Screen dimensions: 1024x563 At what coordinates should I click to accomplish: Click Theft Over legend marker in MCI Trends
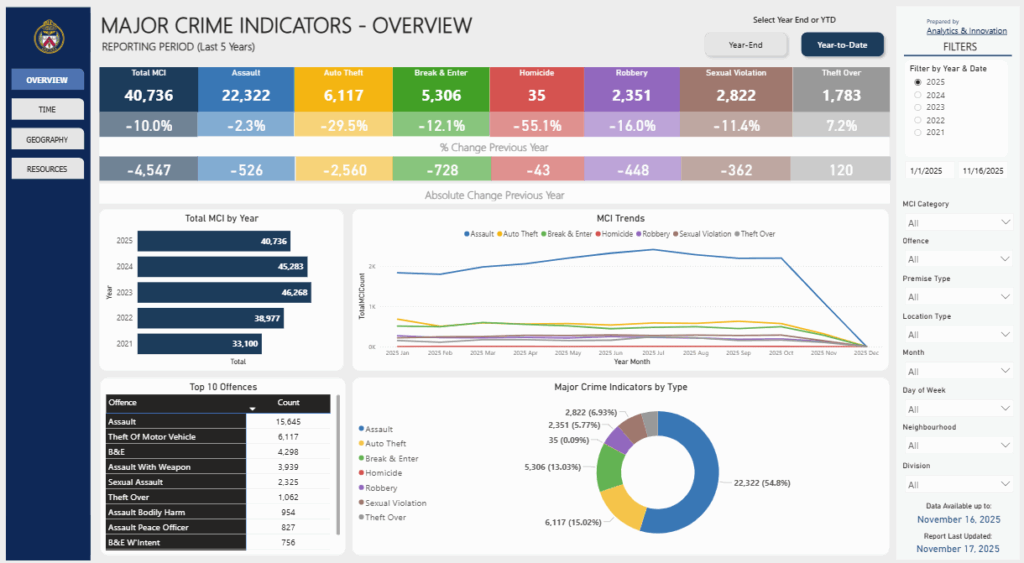click(x=739, y=234)
